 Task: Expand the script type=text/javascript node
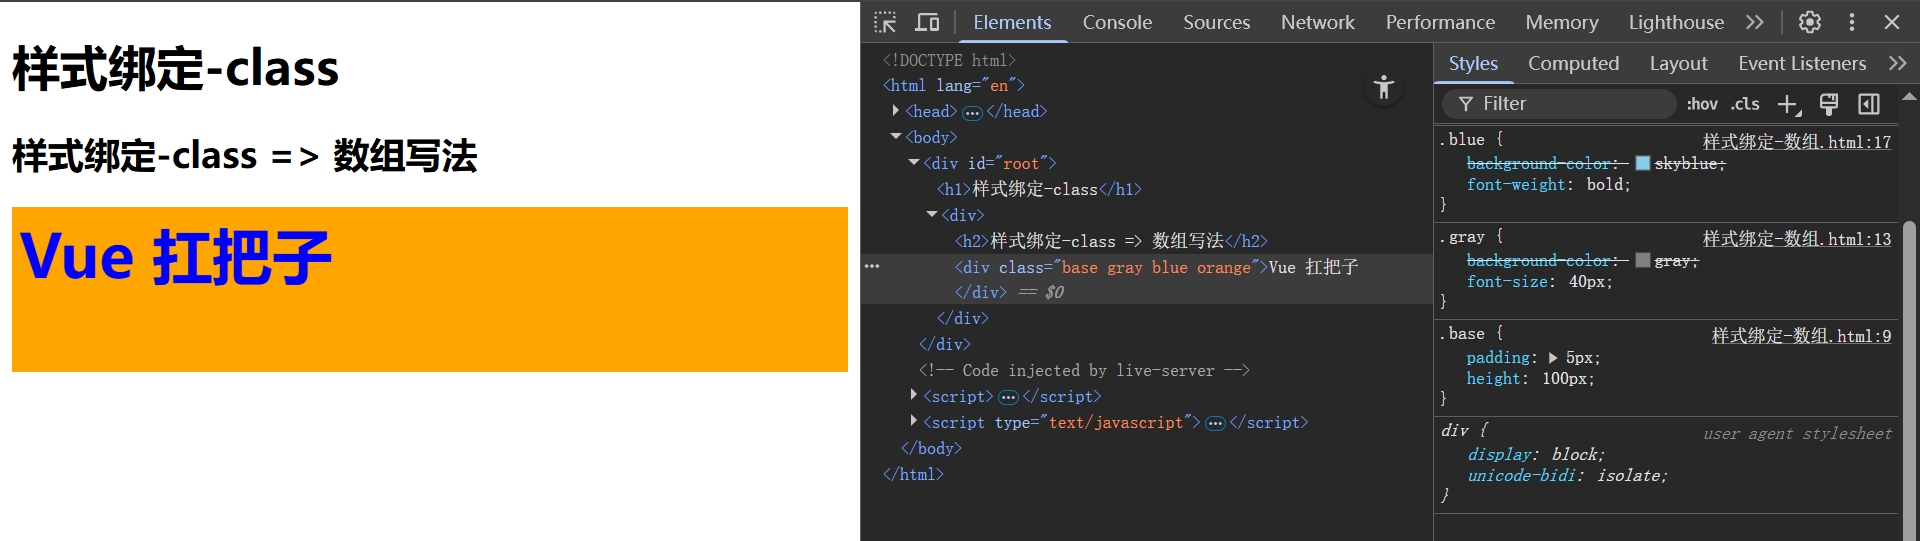pos(914,422)
